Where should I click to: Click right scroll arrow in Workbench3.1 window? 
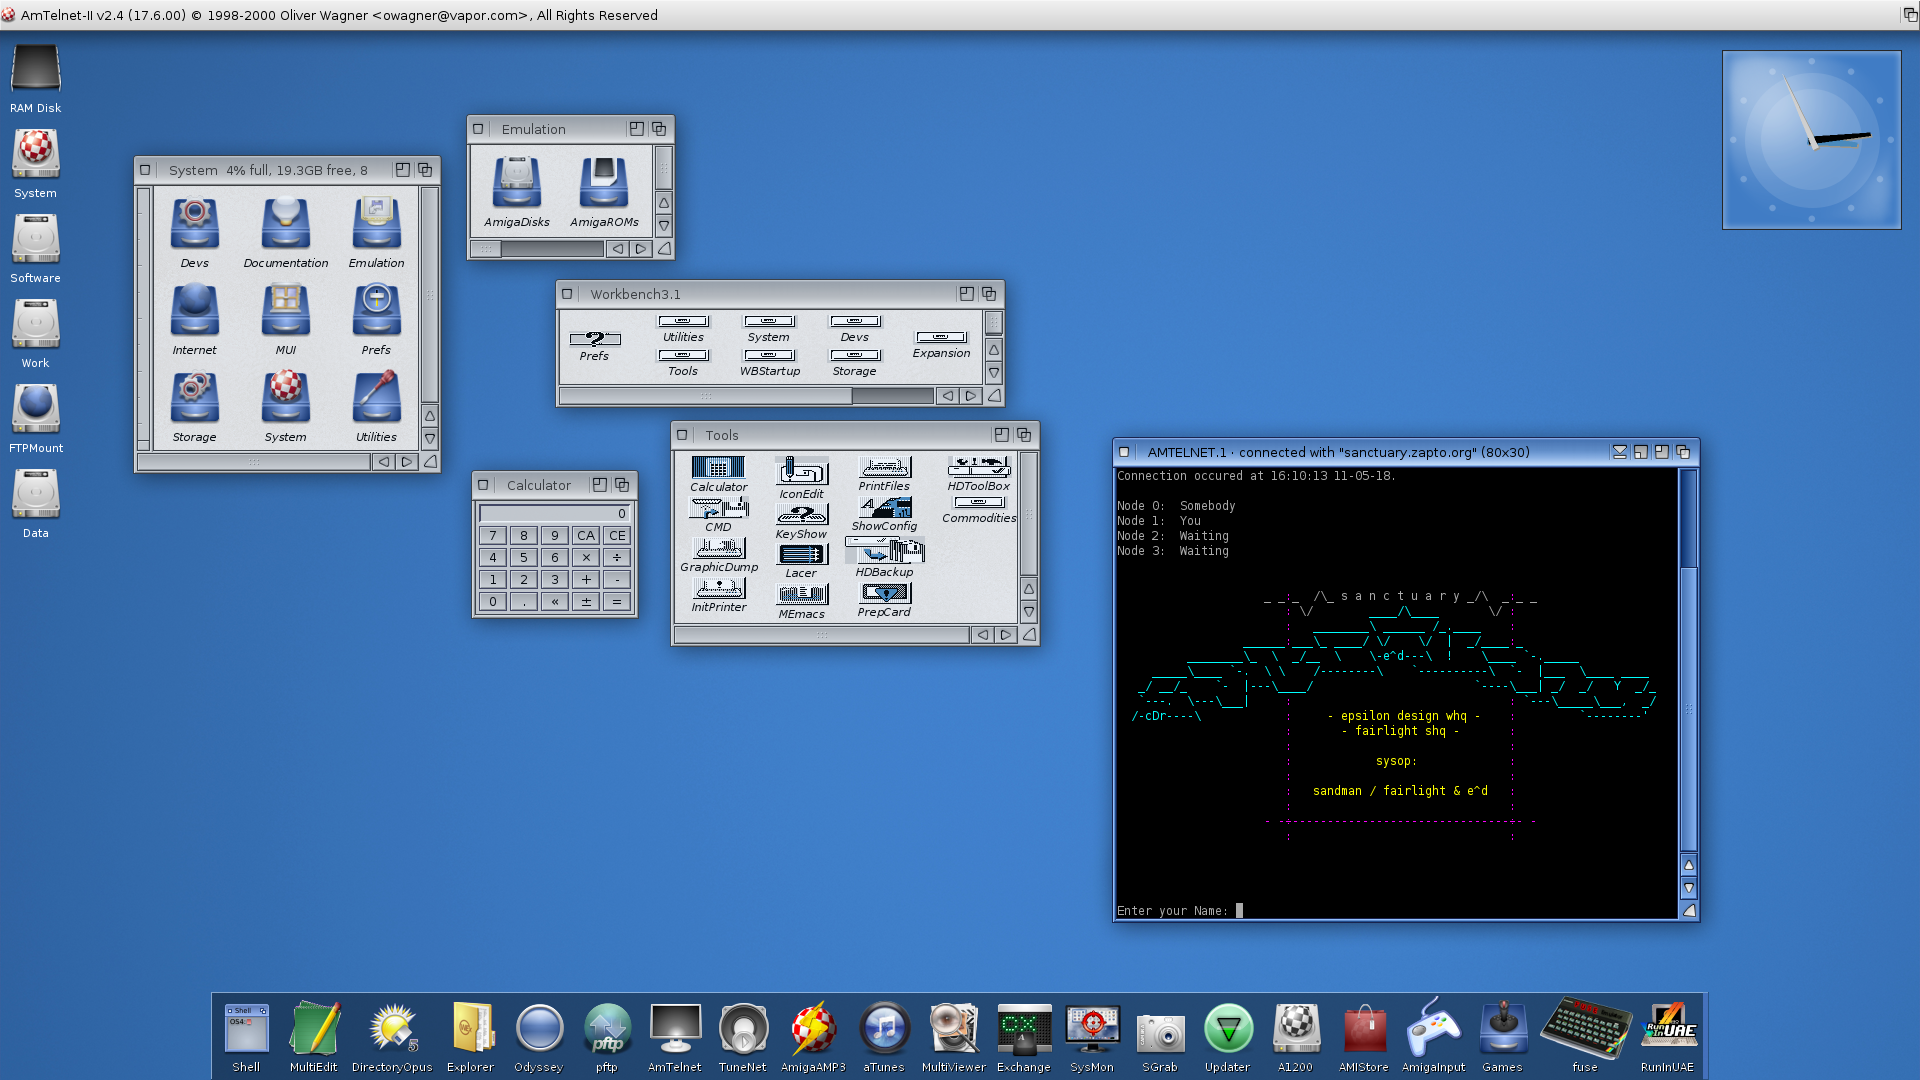[x=970, y=396]
